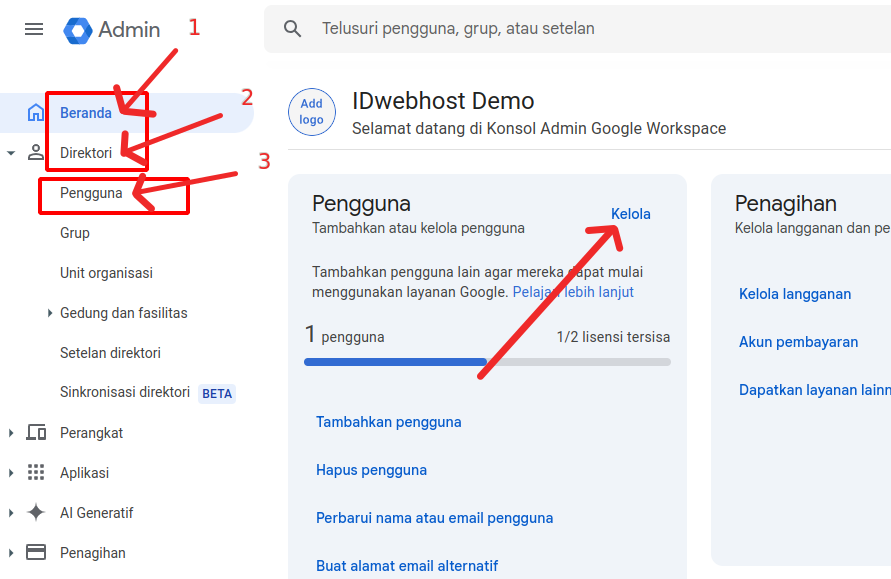Click the Beranda home icon
This screenshot has width=891, height=579.
click(36, 113)
